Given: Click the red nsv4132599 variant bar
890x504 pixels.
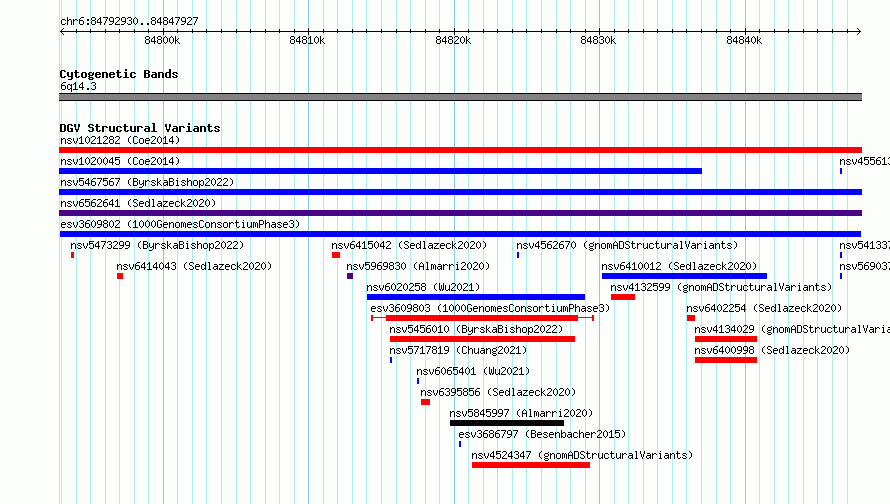Looking at the screenshot, I should (623, 297).
